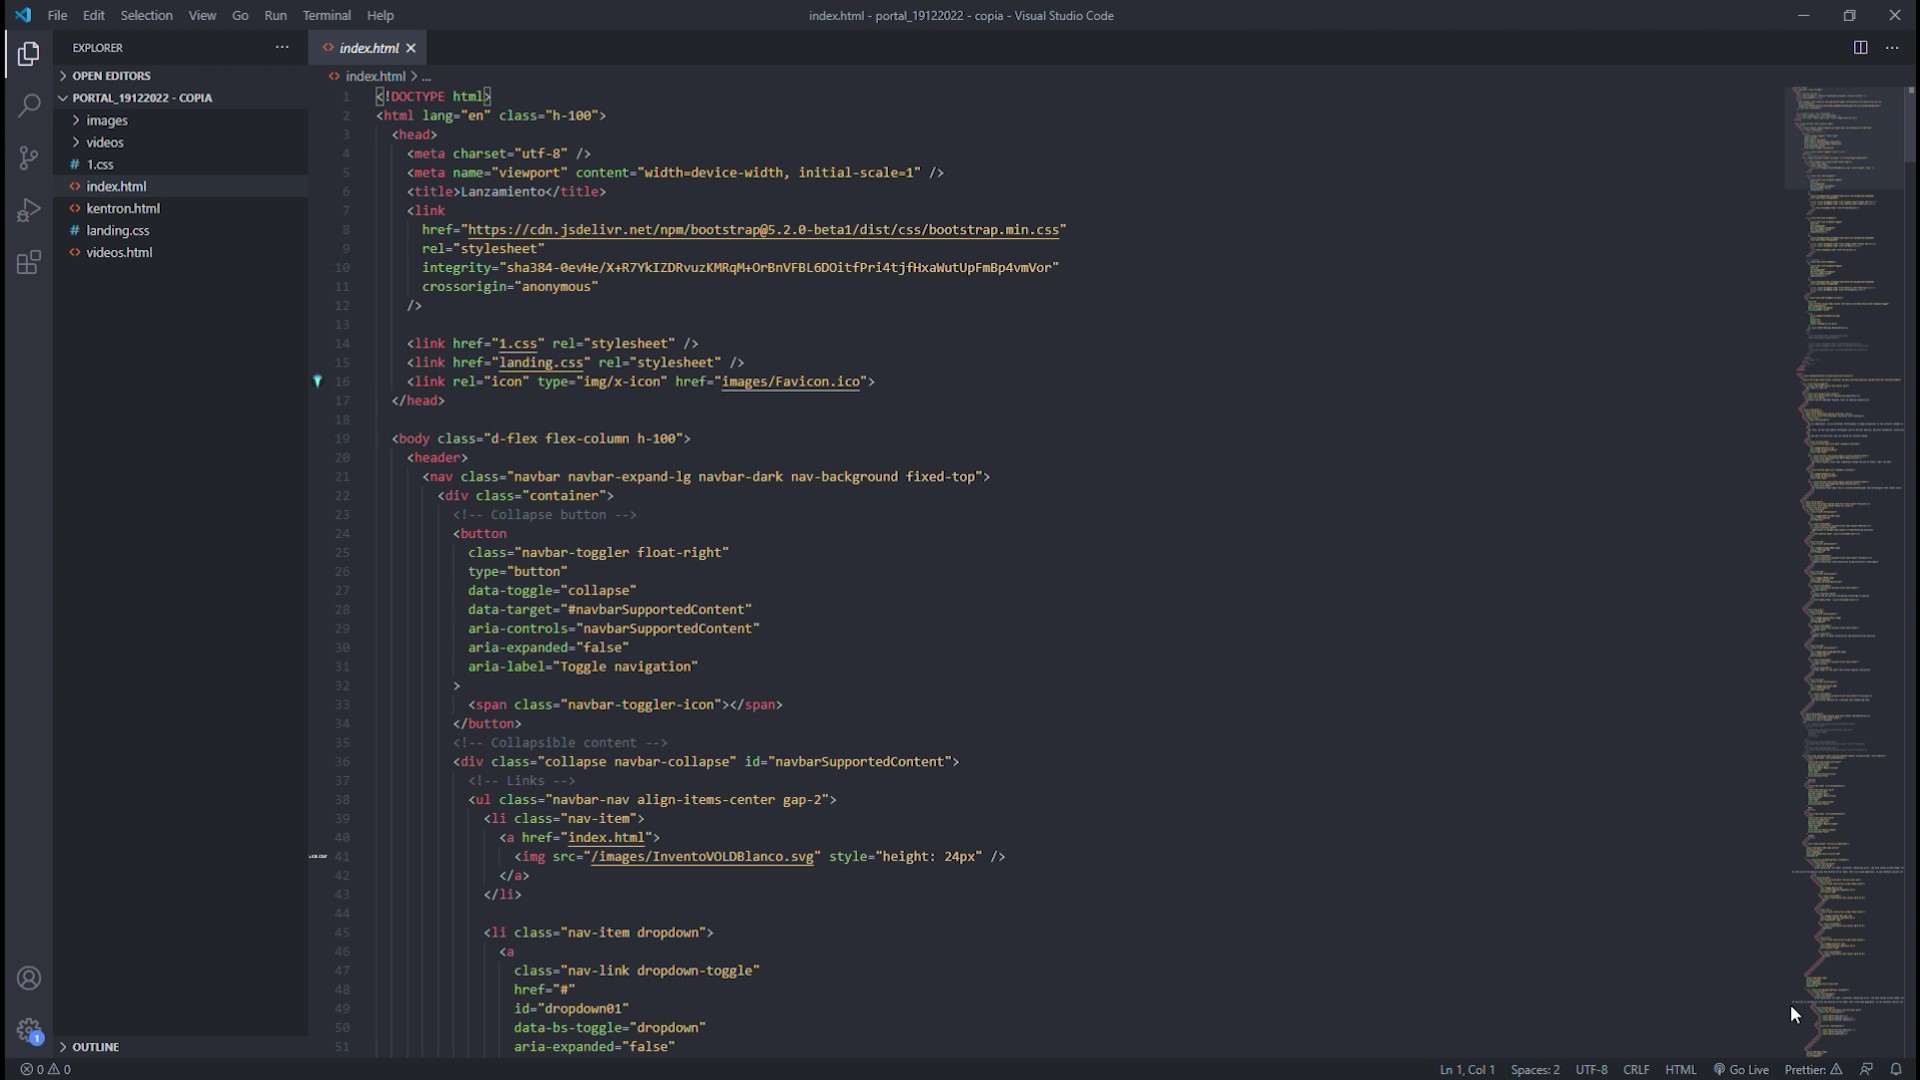Close the index.html editor tab
This screenshot has width=1920, height=1080.
pos(411,48)
